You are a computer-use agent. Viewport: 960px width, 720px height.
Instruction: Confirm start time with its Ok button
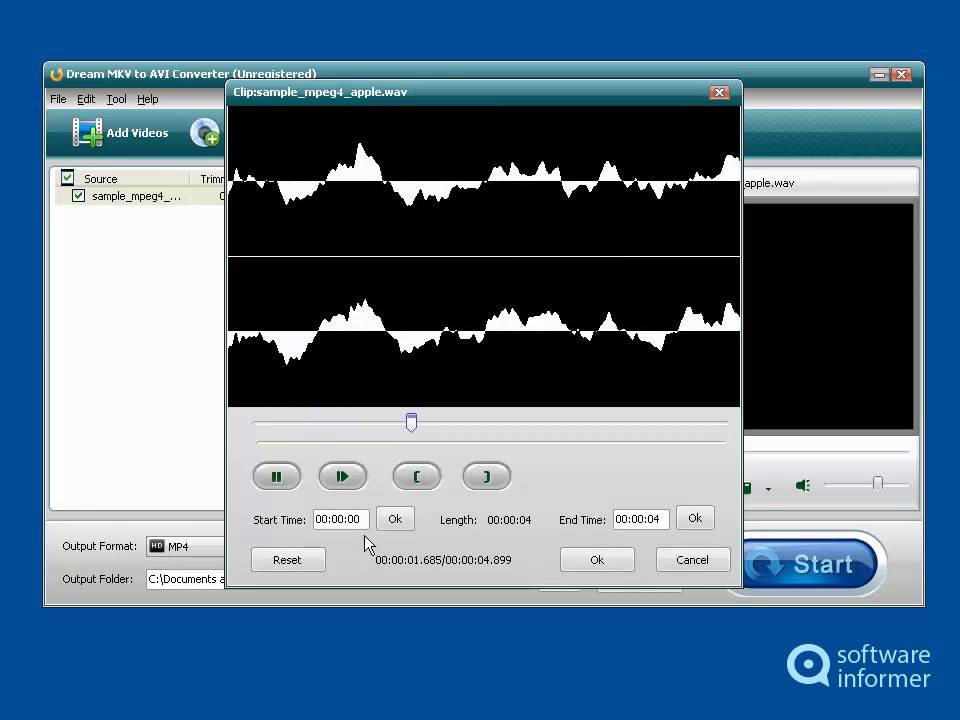point(395,519)
